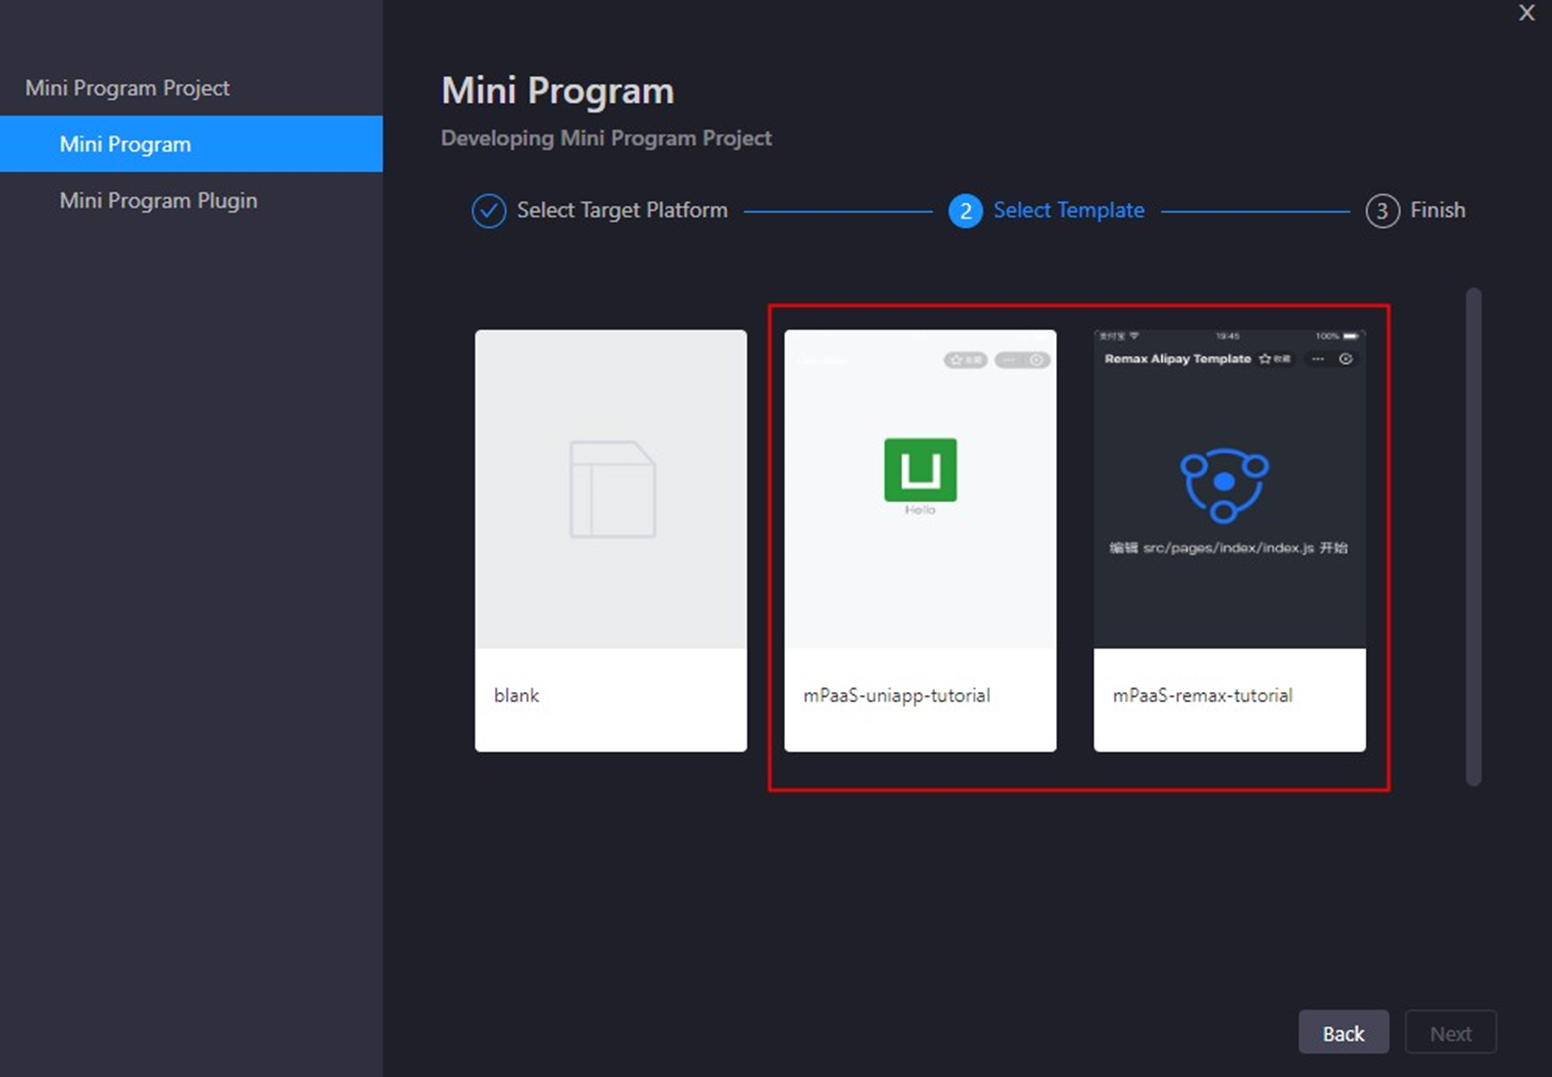Screen dimensions: 1552x1077
Task: Select the Mini Program Project heading
Action: coord(127,88)
